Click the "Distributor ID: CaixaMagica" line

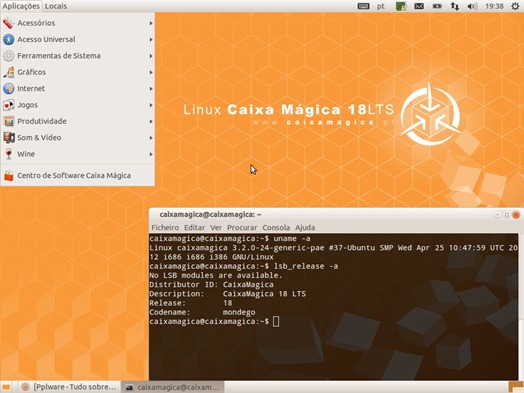point(211,285)
